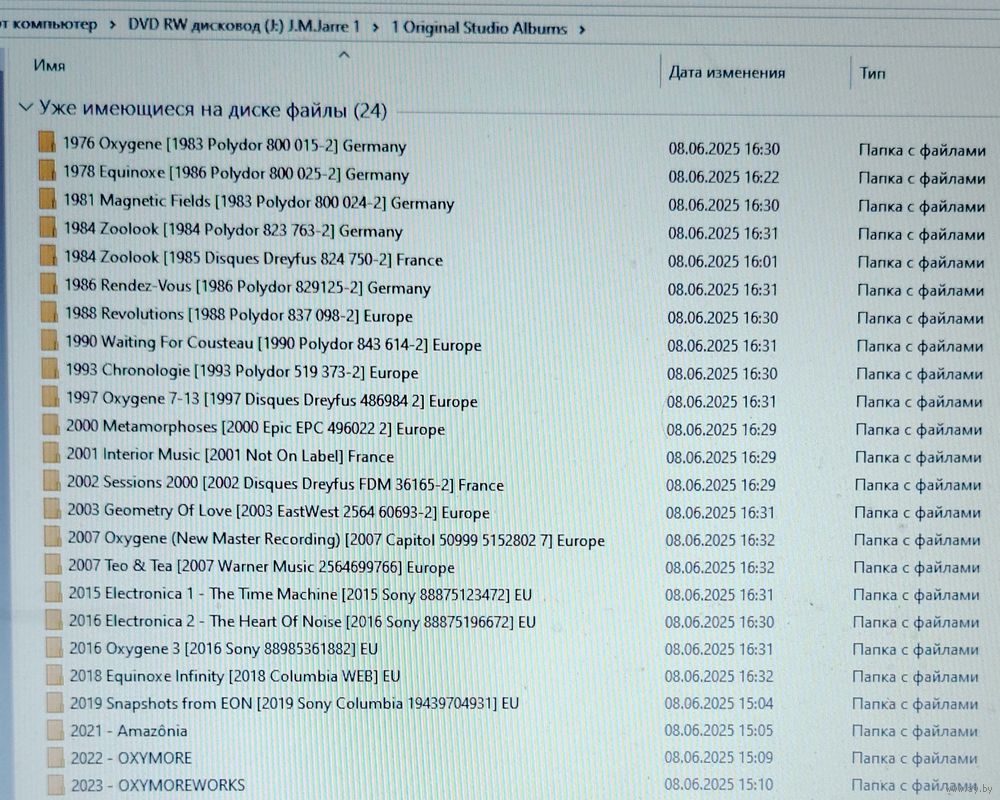Image resolution: width=1000 pixels, height=800 pixels.
Task: Open the breadcrumb arrow after 'компьютер'
Action: click(x=112, y=26)
